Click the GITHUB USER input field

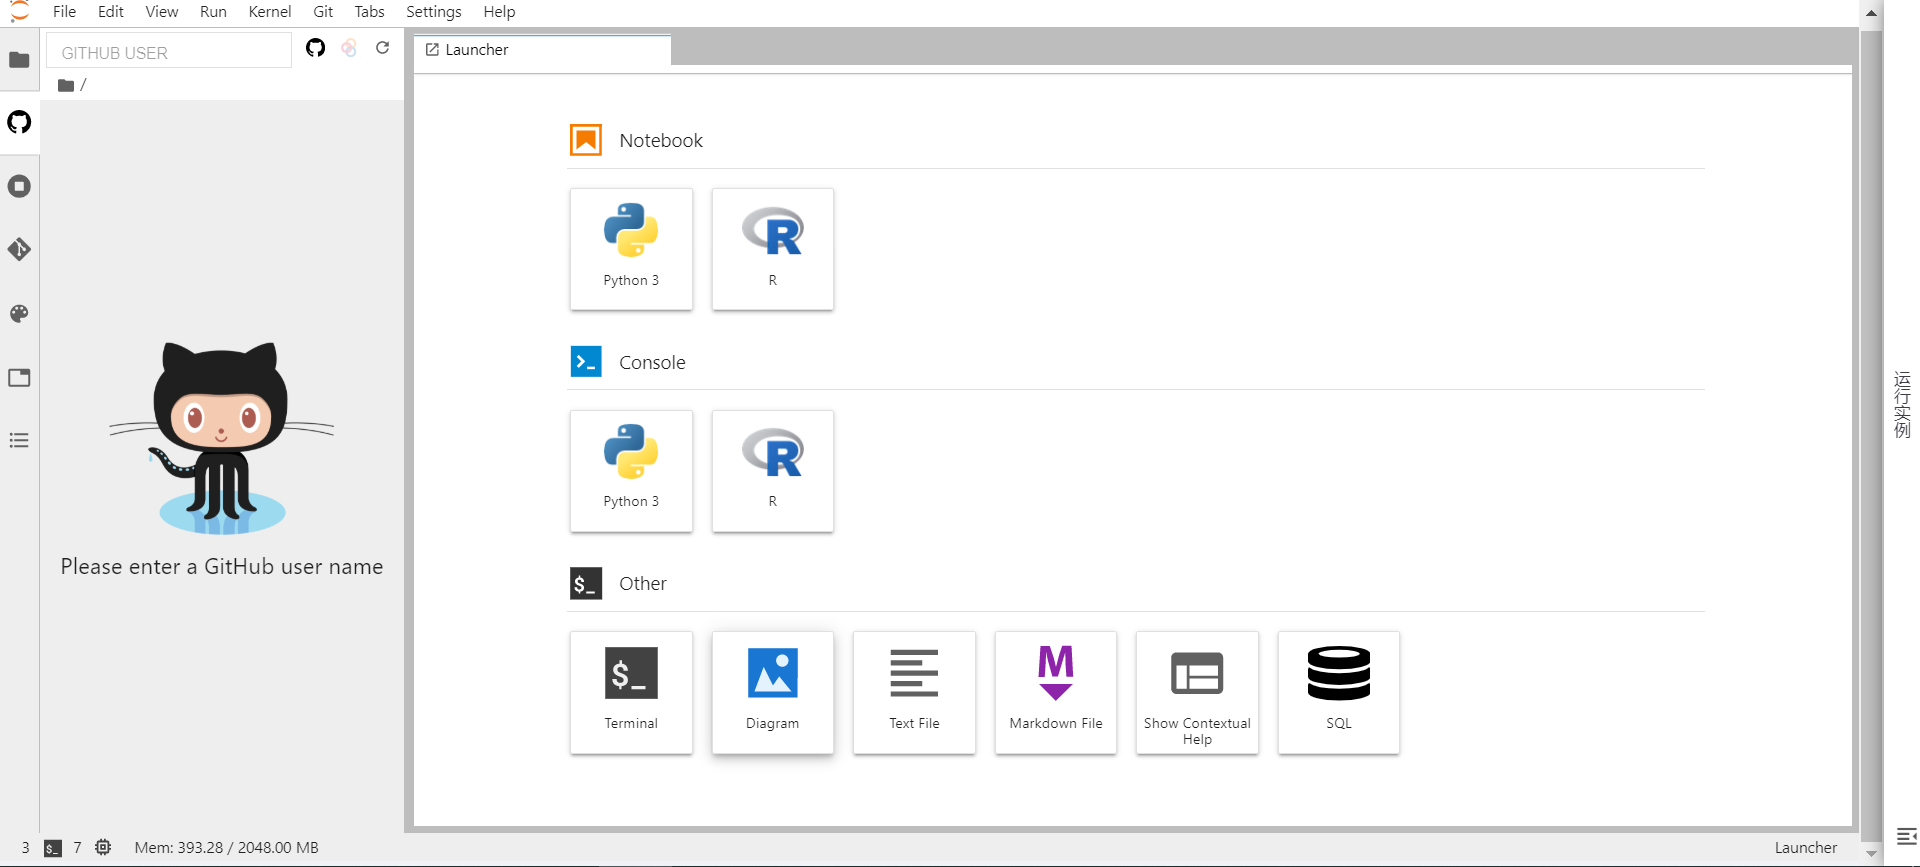click(x=170, y=53)
